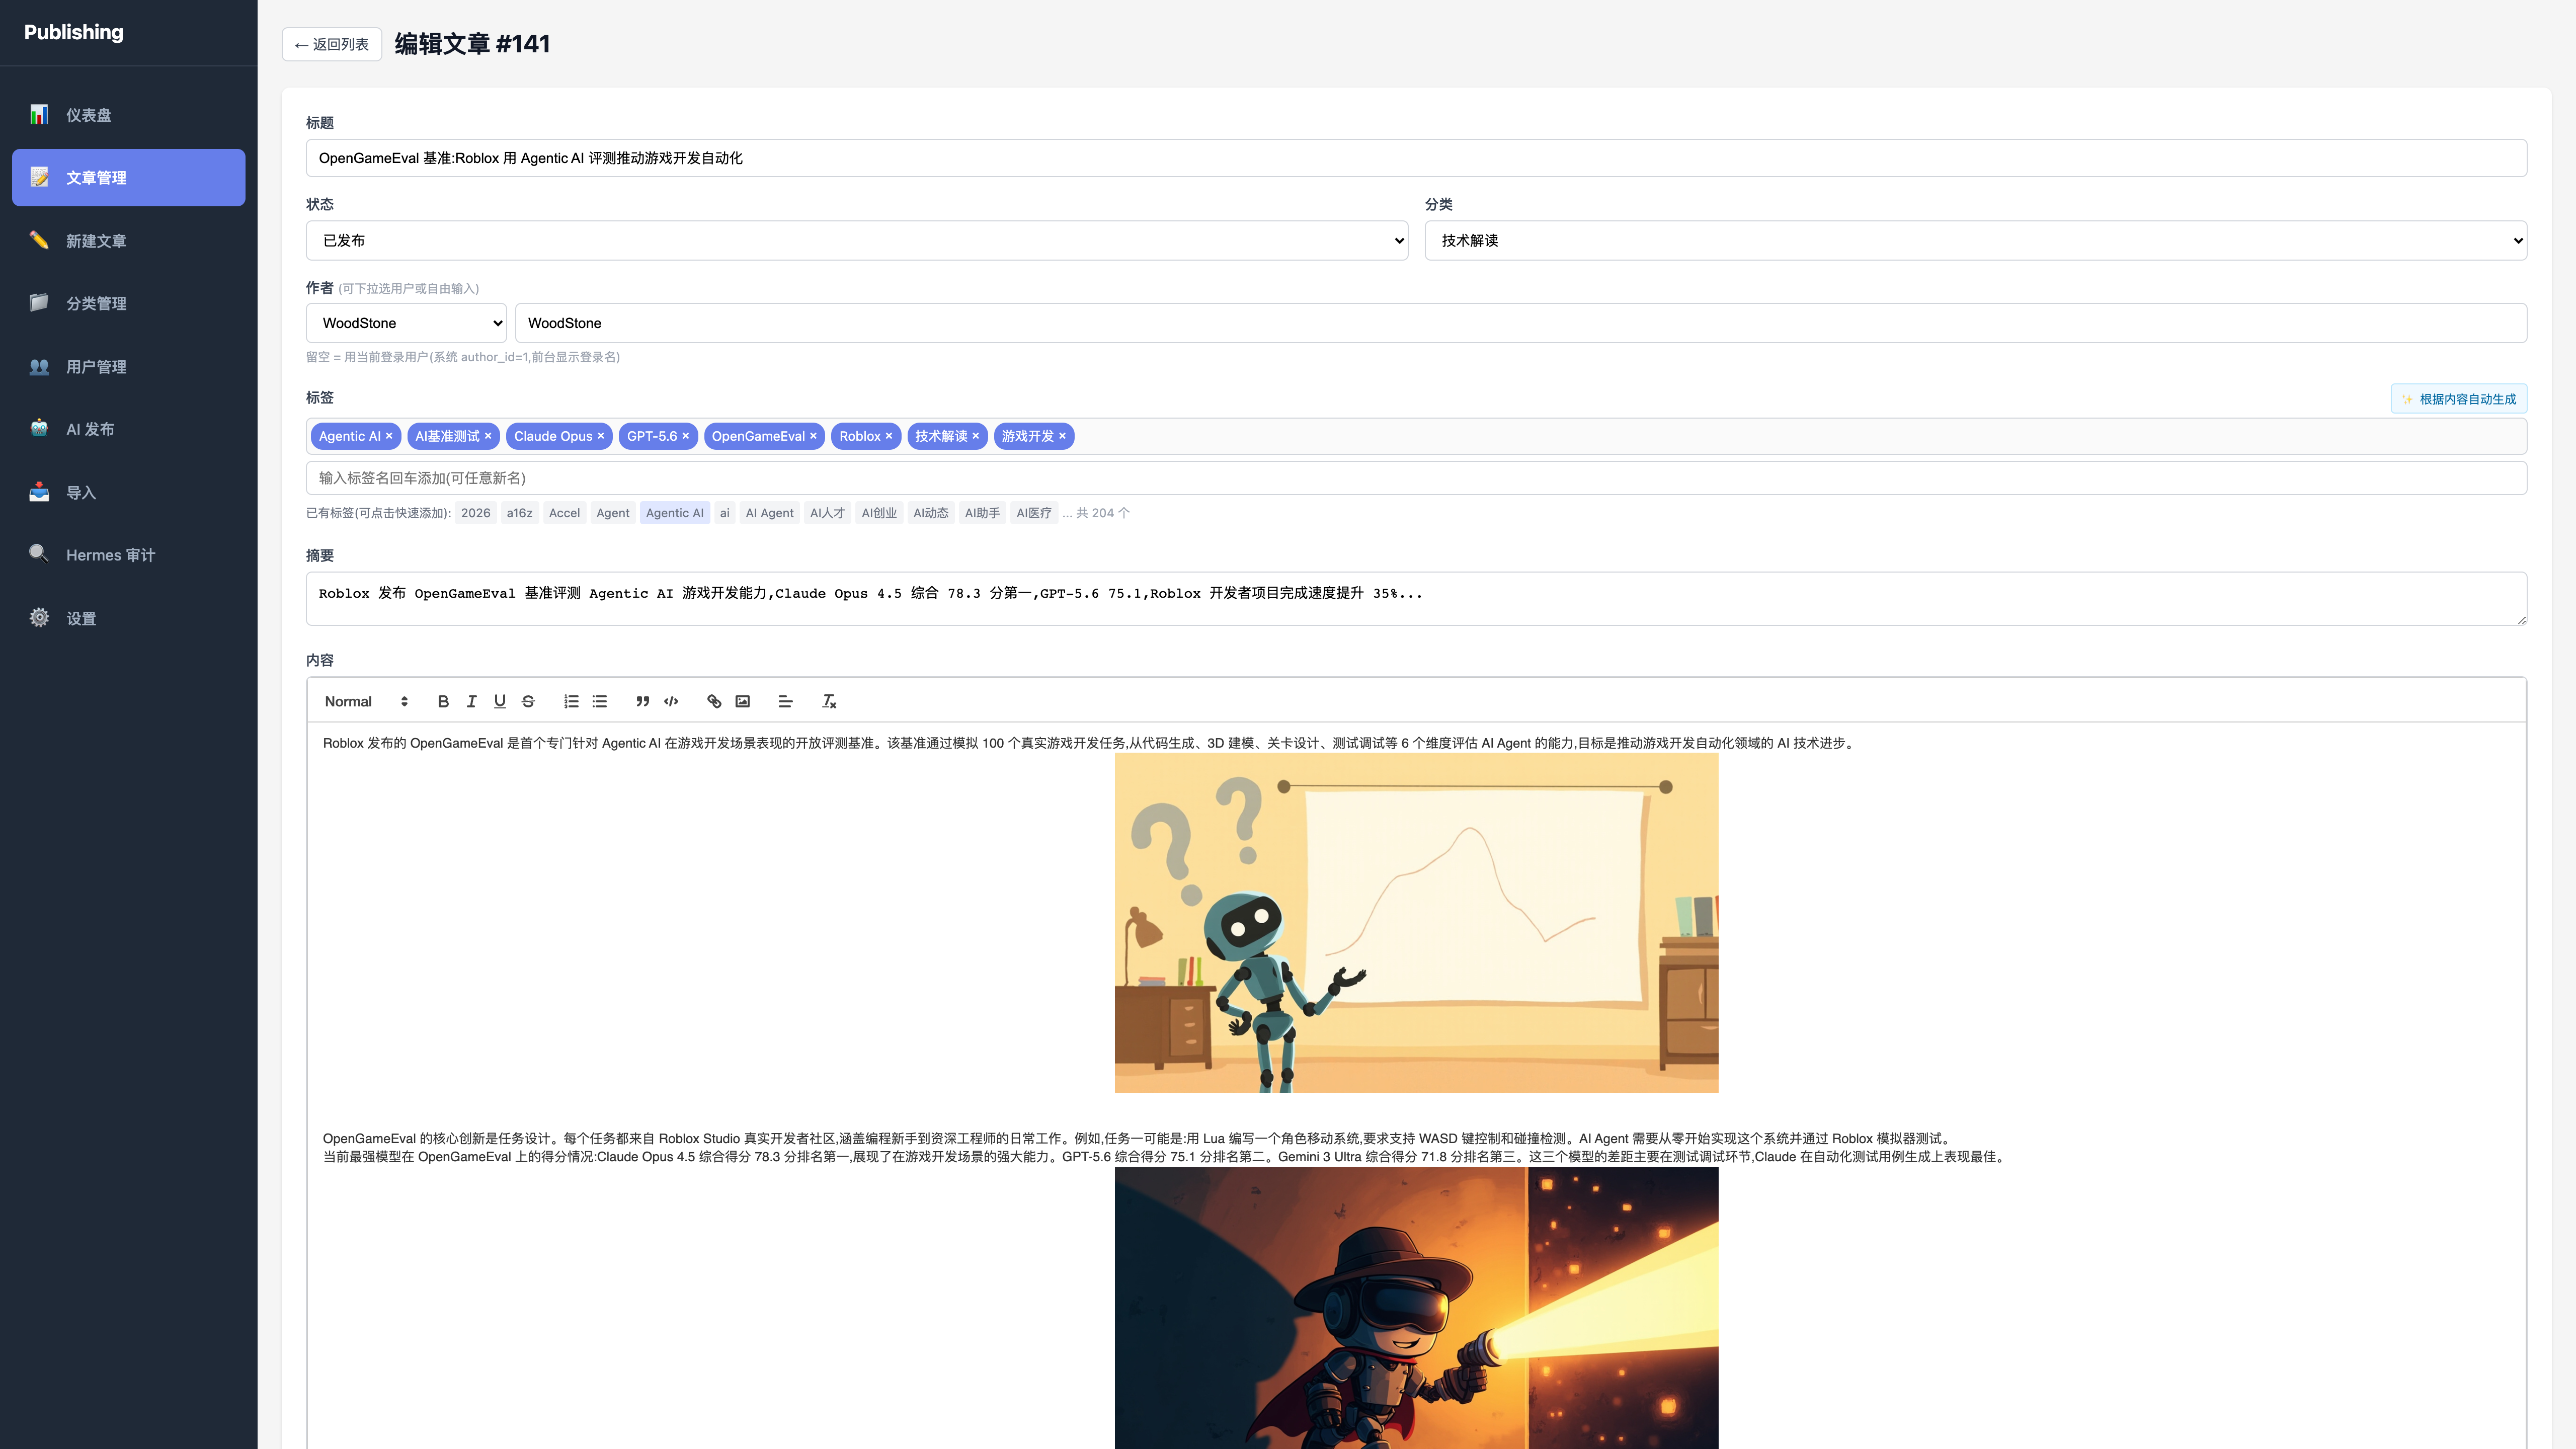Remove the Agentic AI tag
This screenshot has width=2576, height=1449.
tap(389, 436)
